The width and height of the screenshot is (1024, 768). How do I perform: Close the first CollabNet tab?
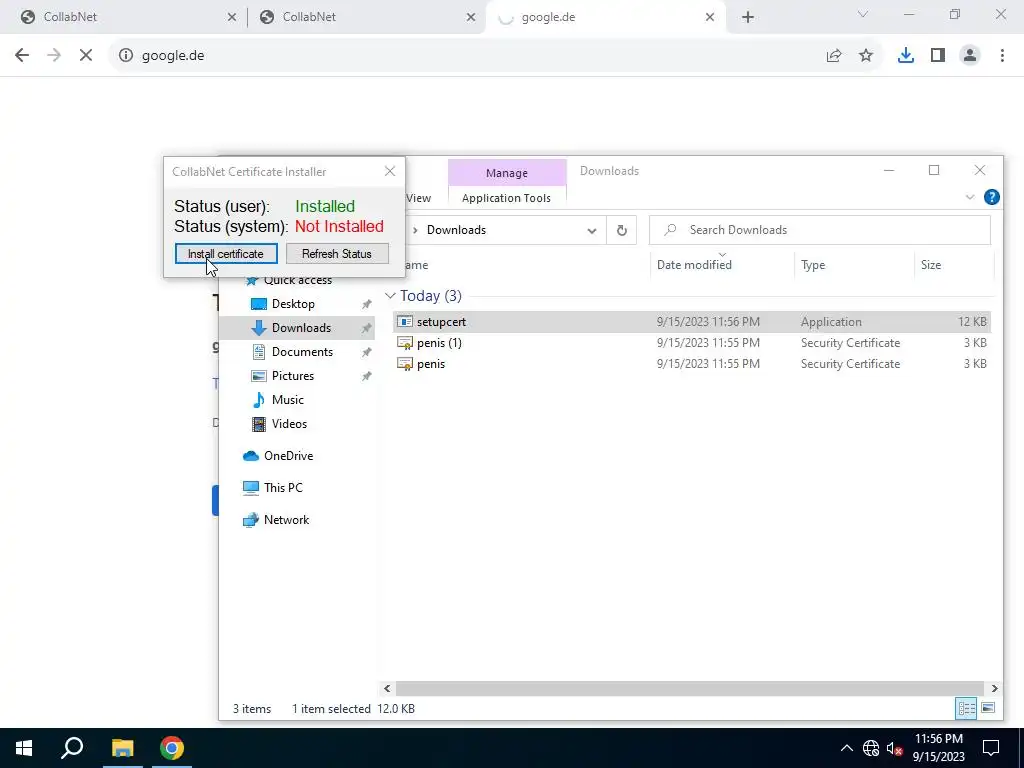(x=232, y=17)
